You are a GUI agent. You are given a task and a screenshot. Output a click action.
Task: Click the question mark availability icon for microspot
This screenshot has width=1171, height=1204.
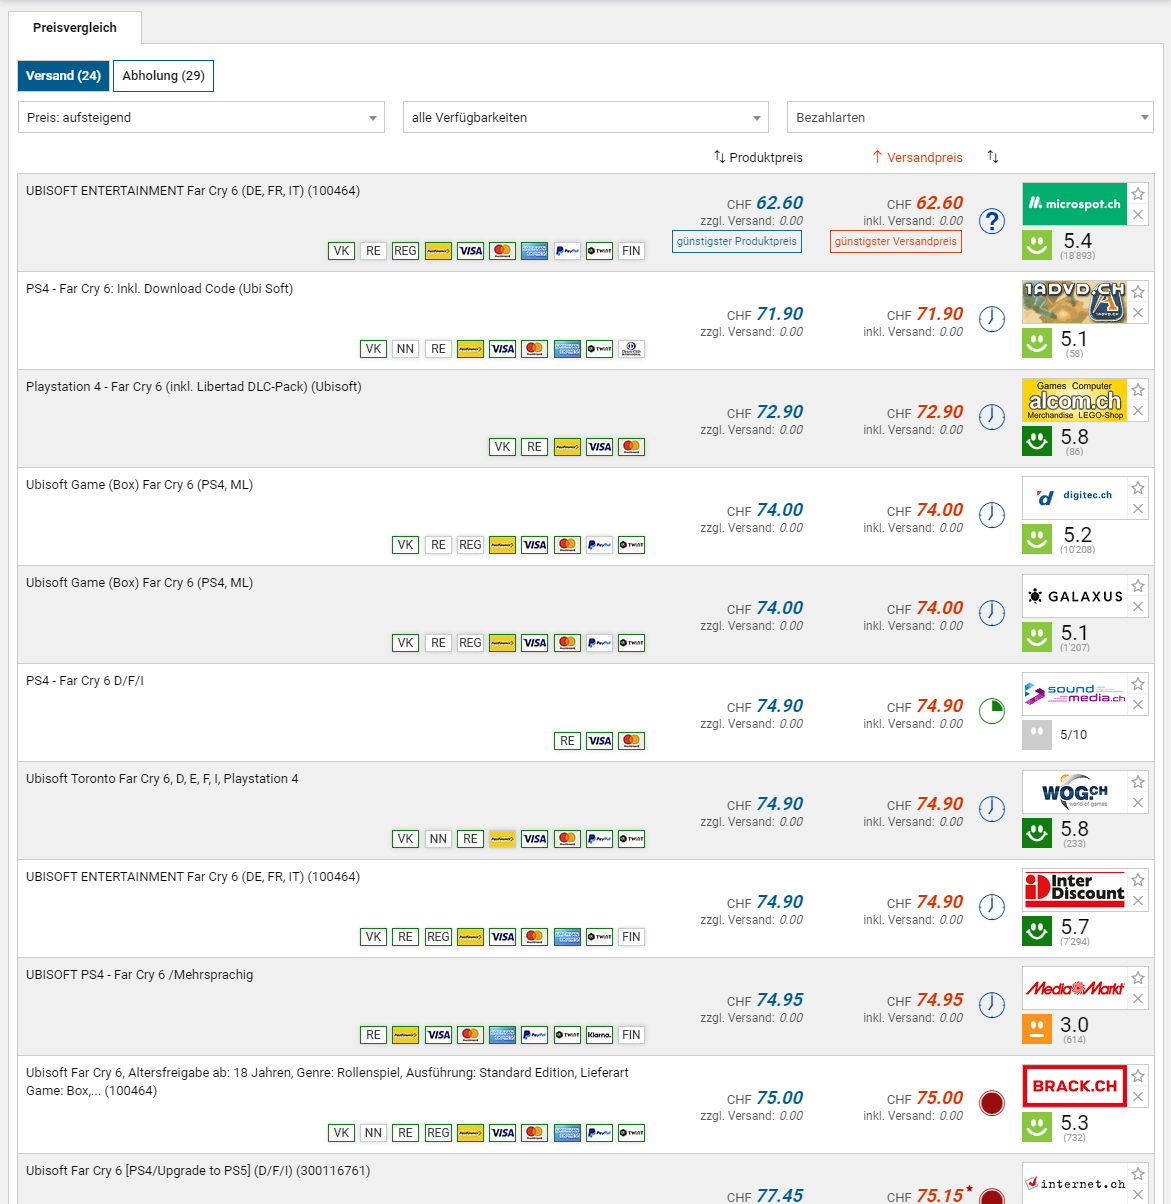pyautogui.click(x=991, y=221)
